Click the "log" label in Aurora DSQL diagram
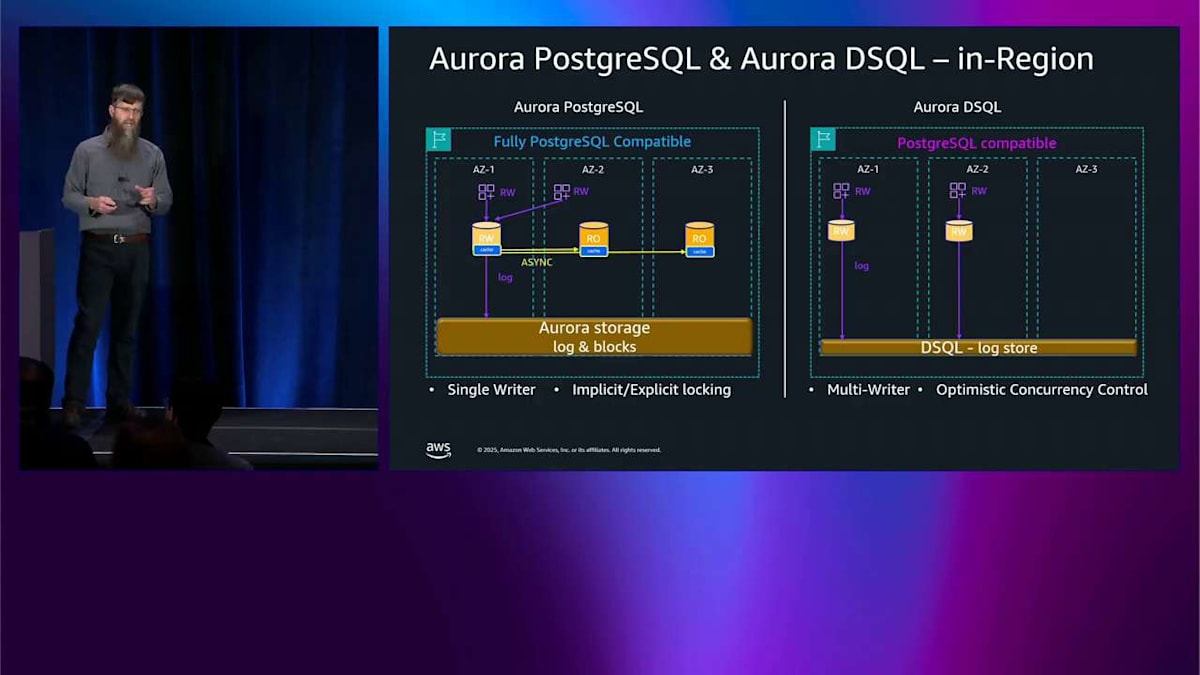 coord(861,266)
